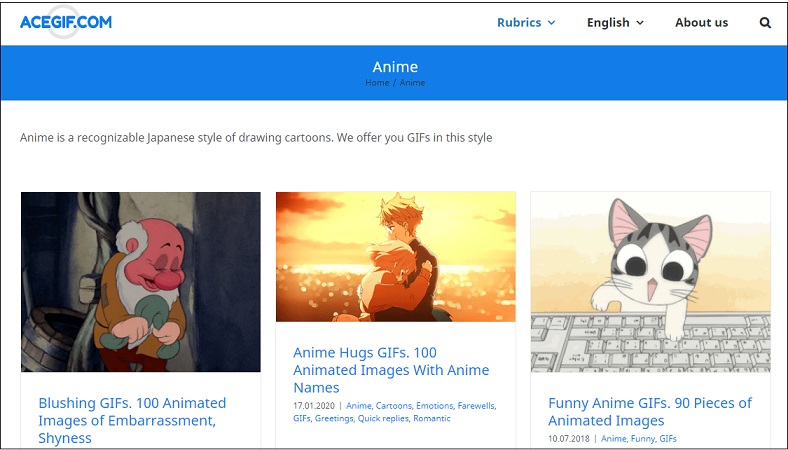
Task: Go to the About us page
Action: (702, 23)
